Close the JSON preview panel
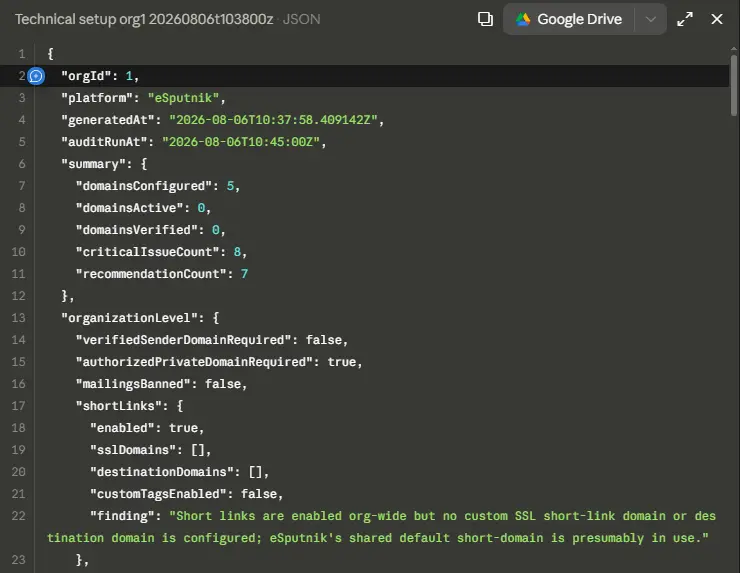This screenshot has height=573, width=740. click(716, 19)
